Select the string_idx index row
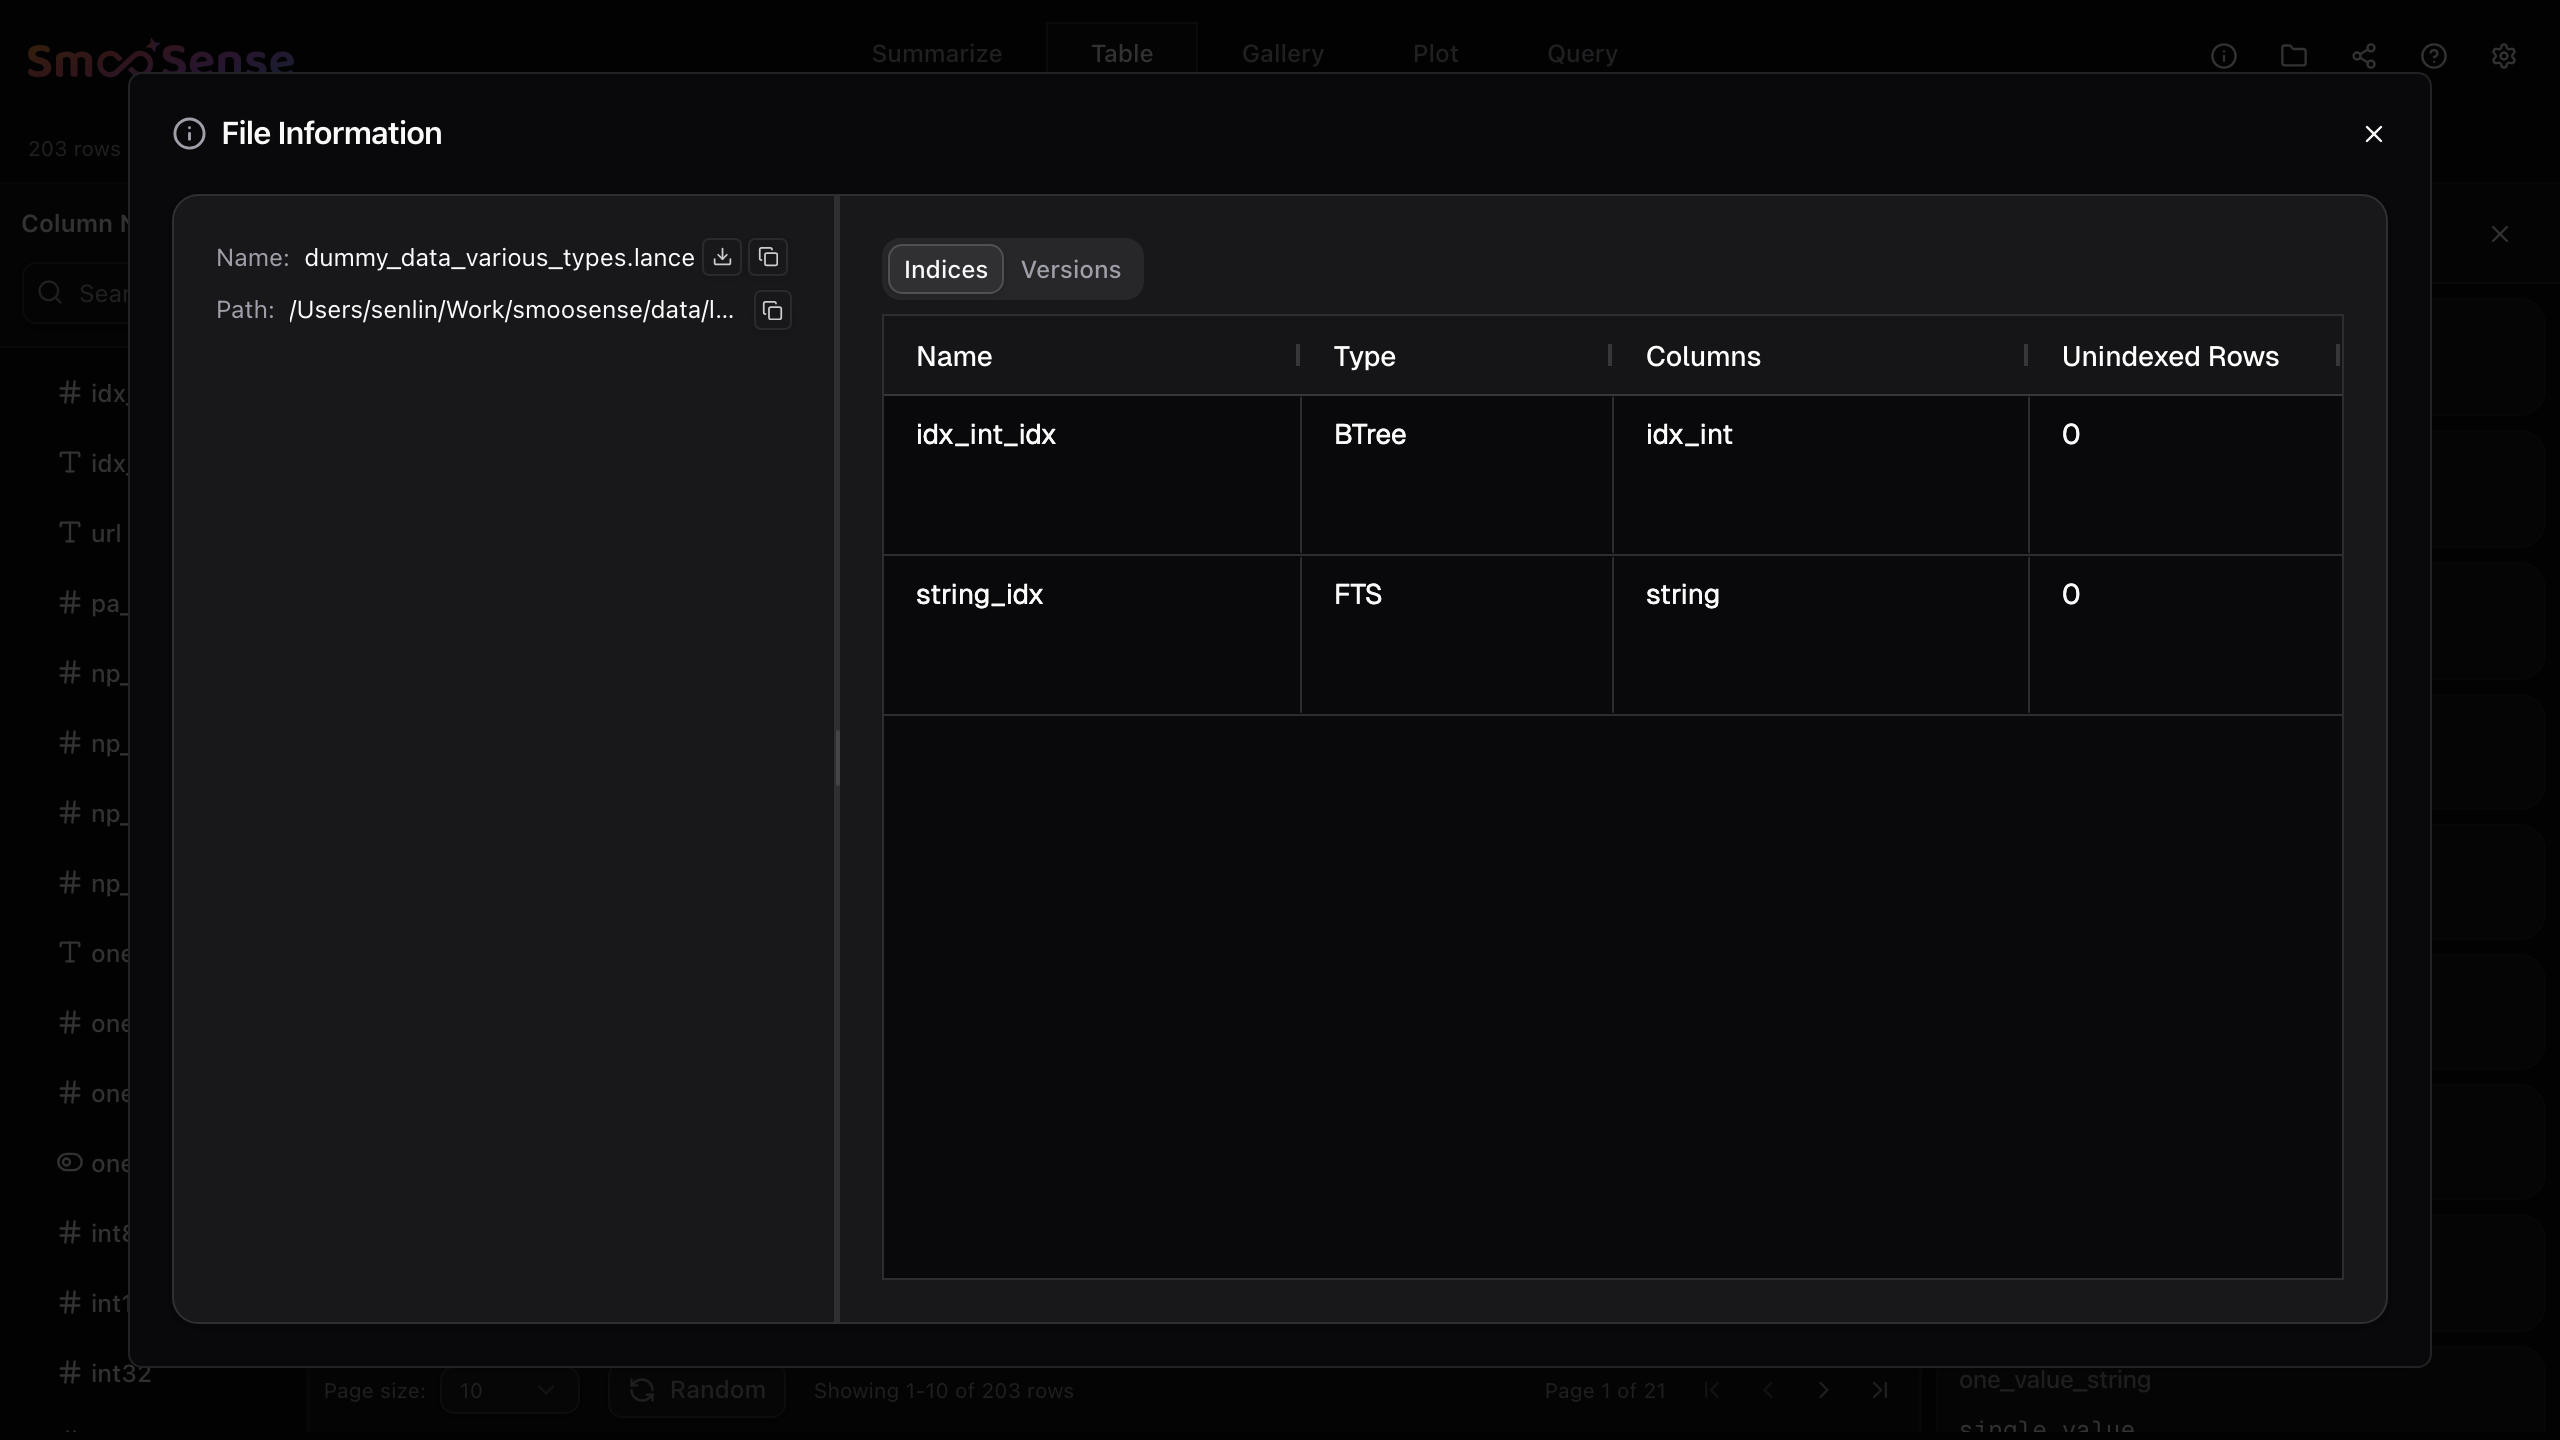 tap(979, 594)
